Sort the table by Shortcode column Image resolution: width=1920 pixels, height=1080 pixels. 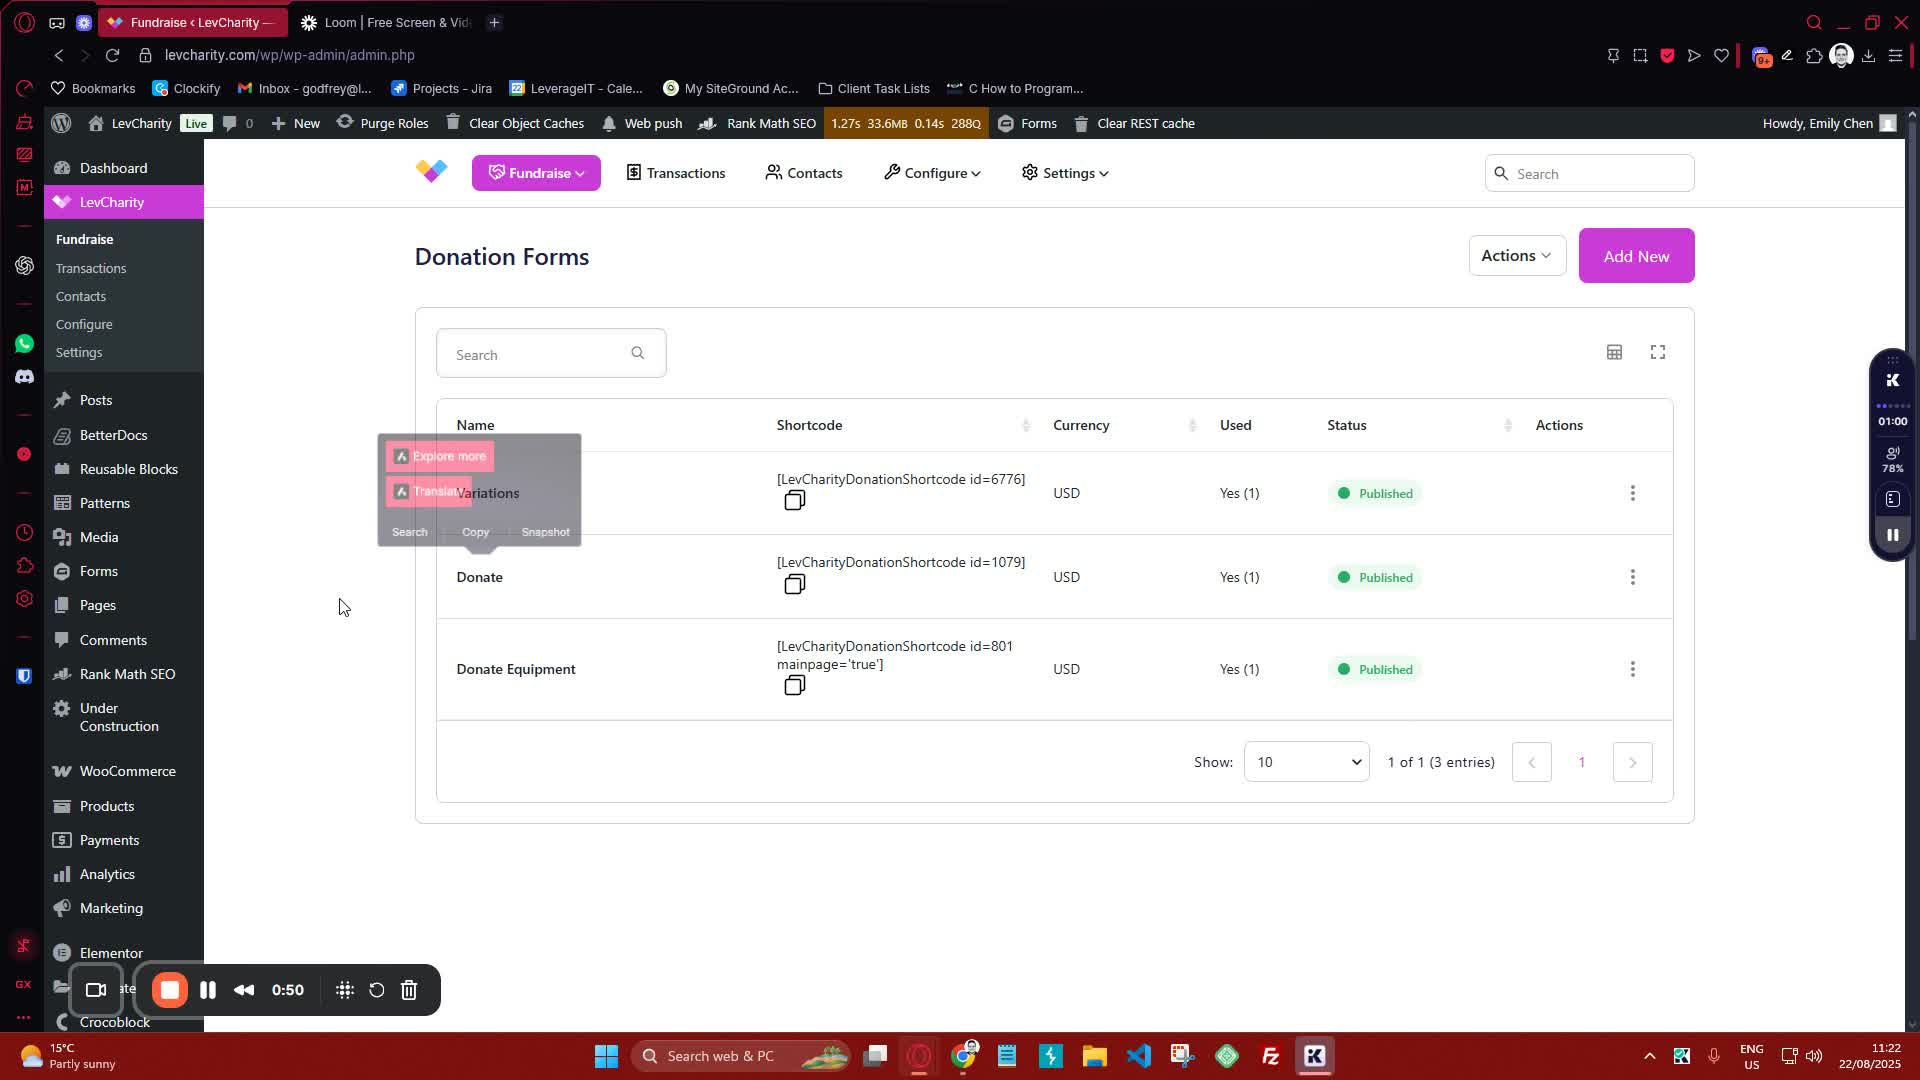pyautogui.click(x=1025, y=426)
